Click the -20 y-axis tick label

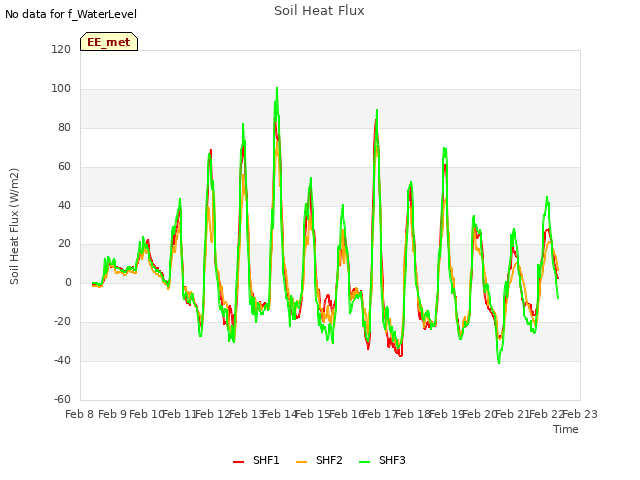click(62, 322)
